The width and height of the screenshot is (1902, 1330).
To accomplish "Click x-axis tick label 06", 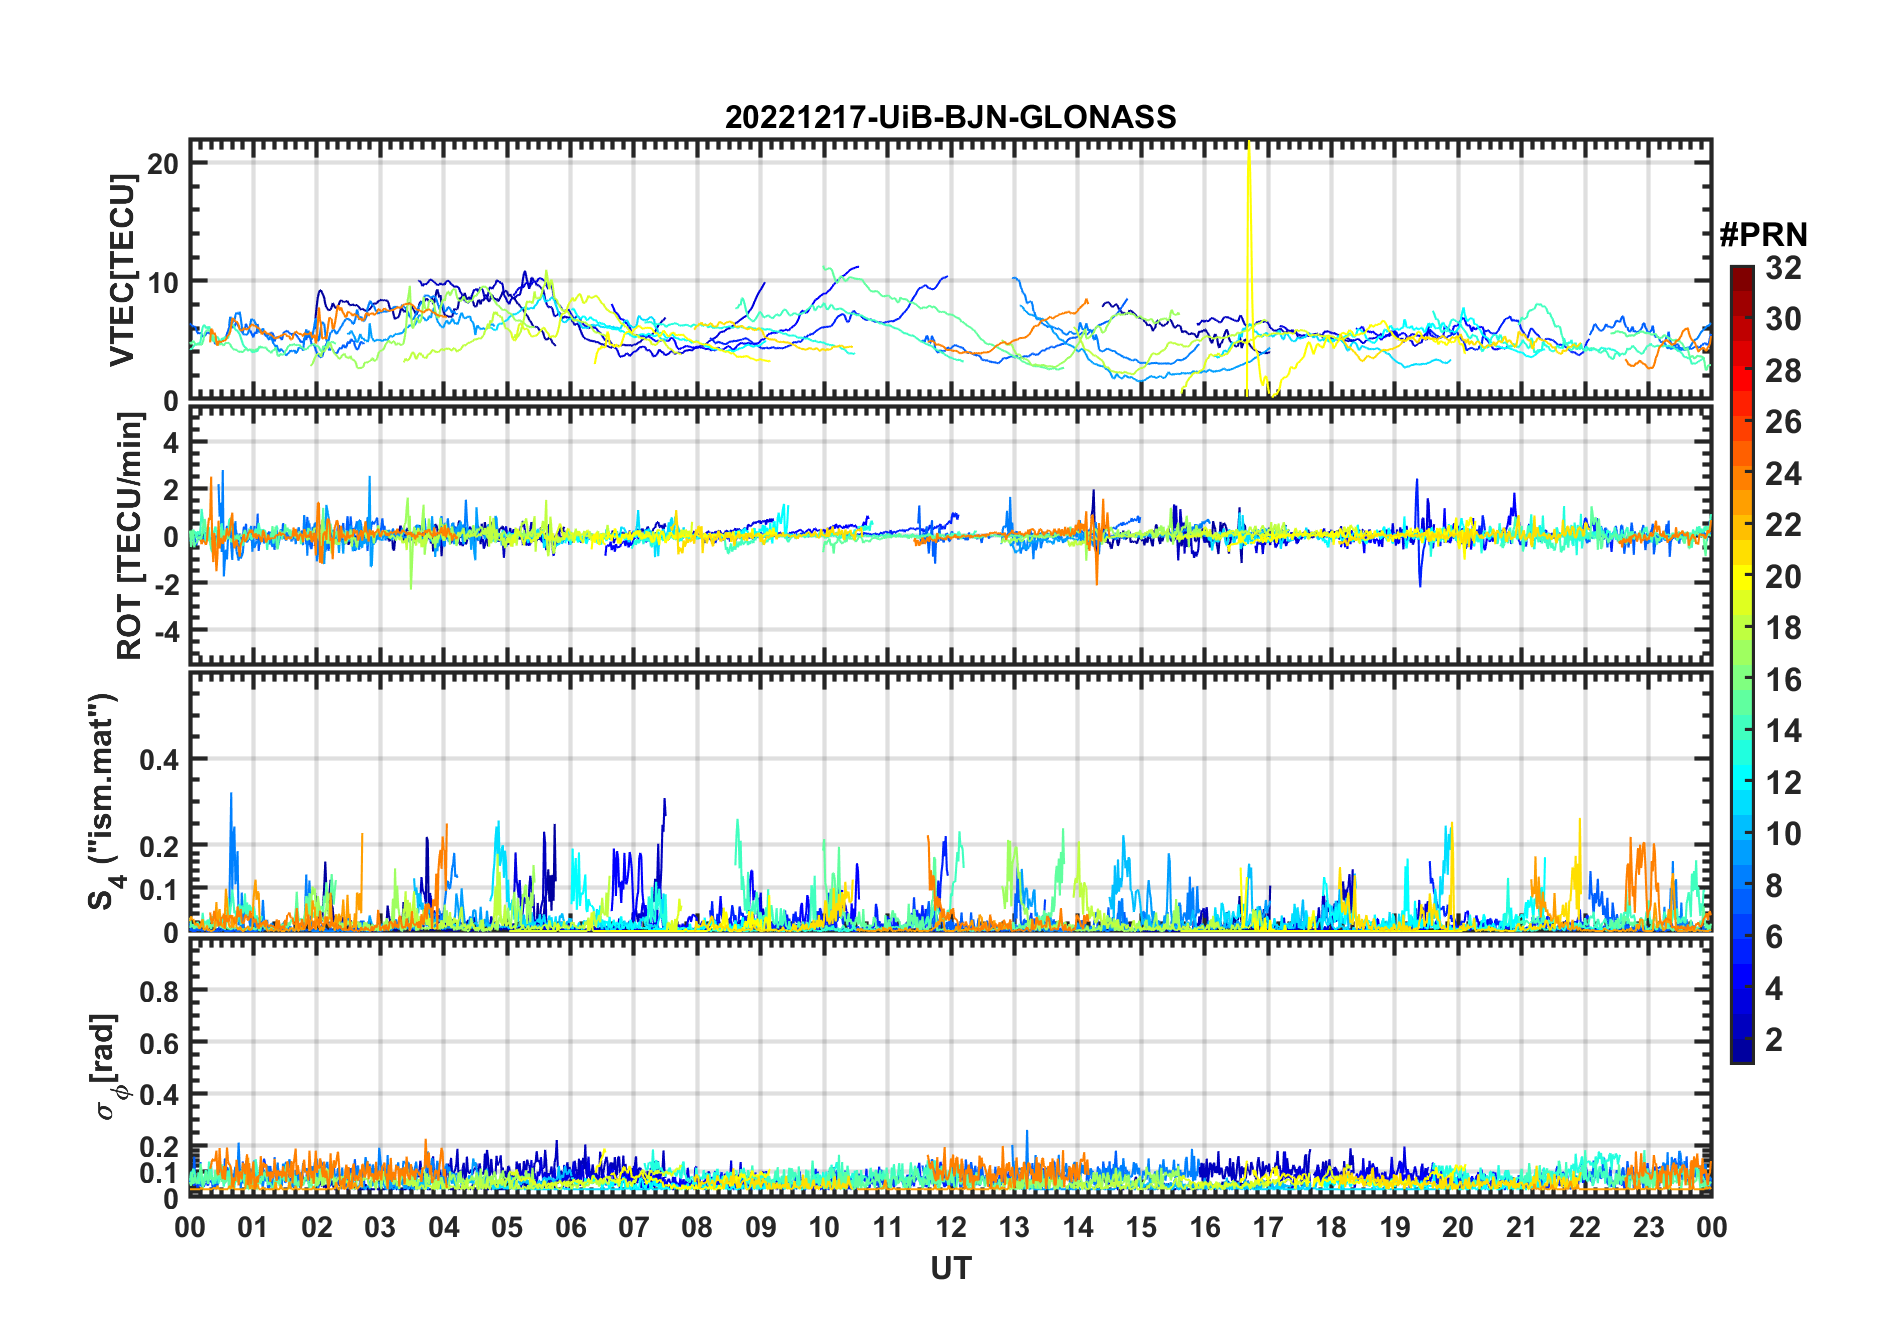I will point(571,1227).
